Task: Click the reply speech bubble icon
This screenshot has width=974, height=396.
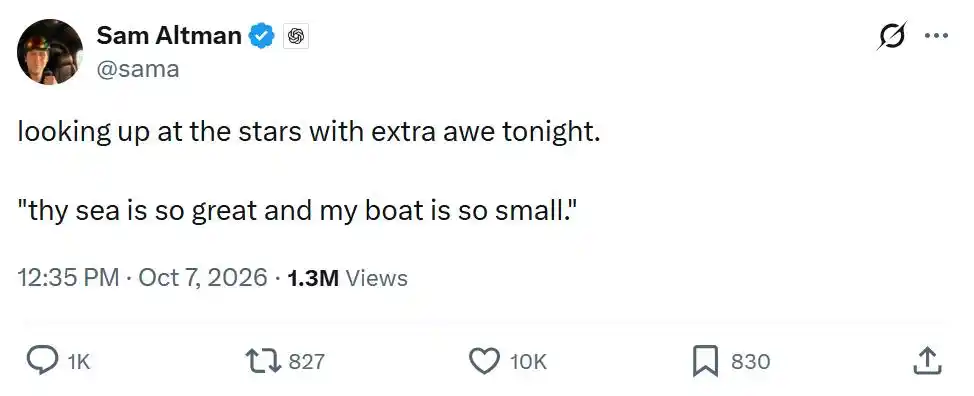Action: (42, 361)
